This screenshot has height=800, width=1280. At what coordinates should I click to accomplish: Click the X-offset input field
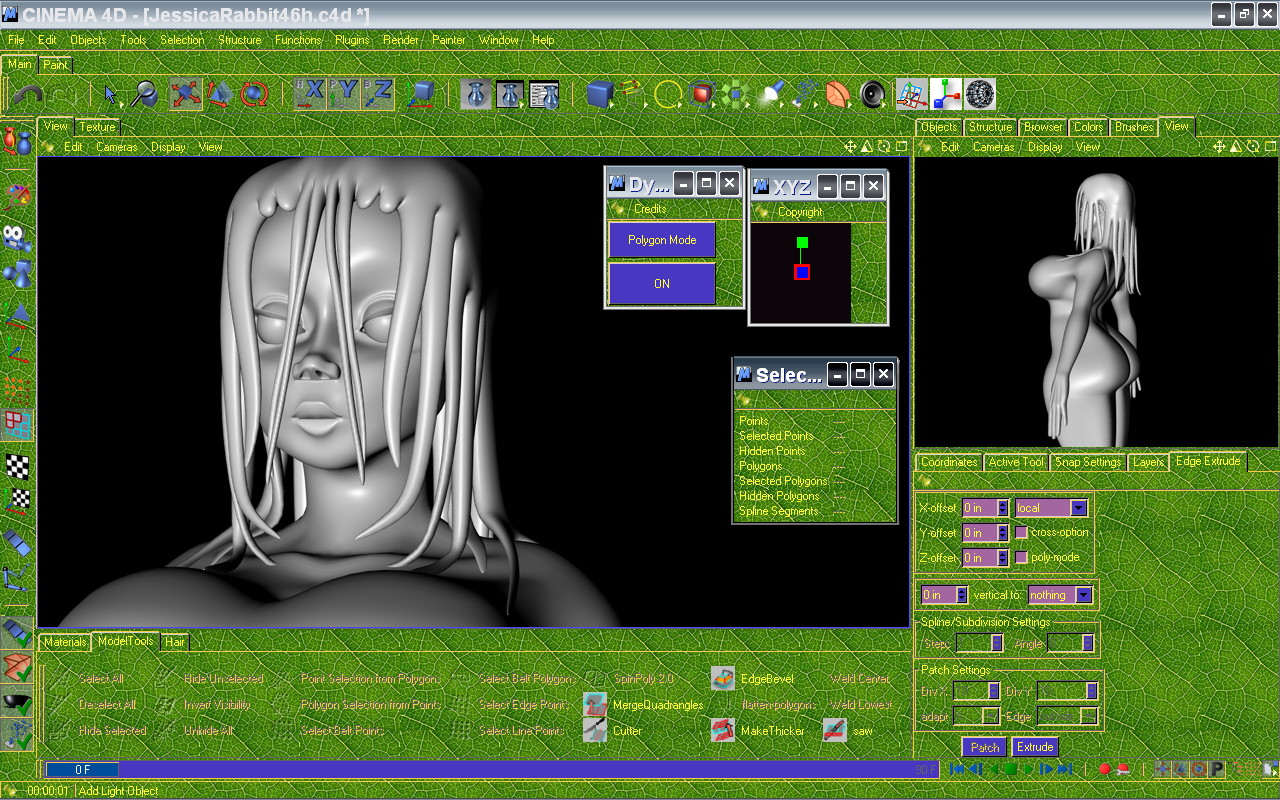pos(979,508)
